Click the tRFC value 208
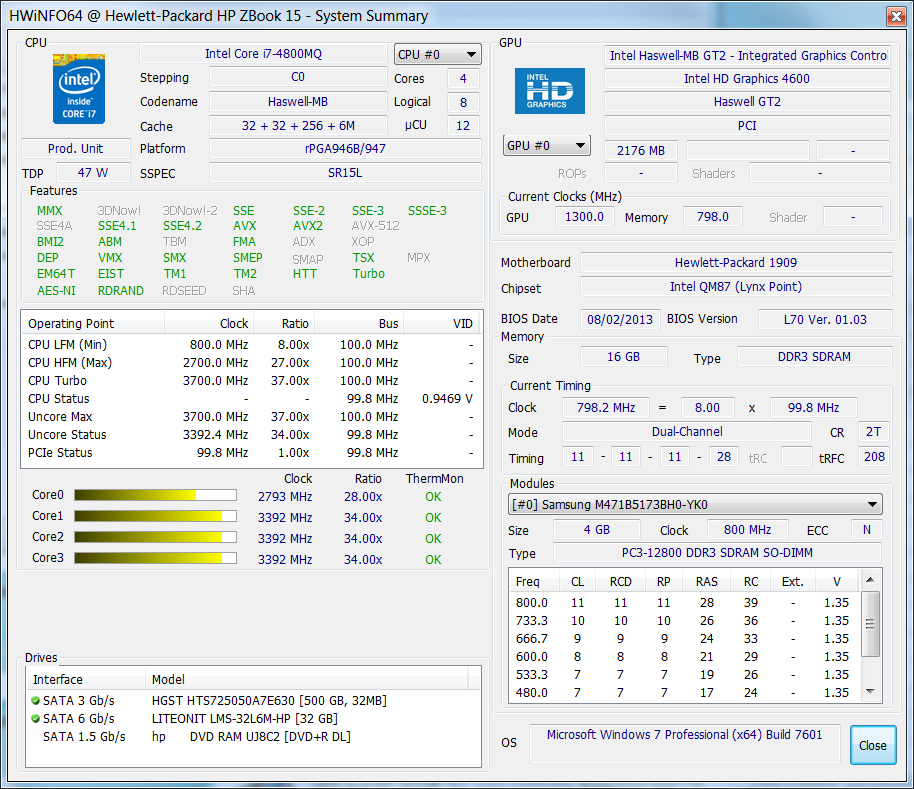The width and height of the screenshot is (914, 789). pos(874,457)
